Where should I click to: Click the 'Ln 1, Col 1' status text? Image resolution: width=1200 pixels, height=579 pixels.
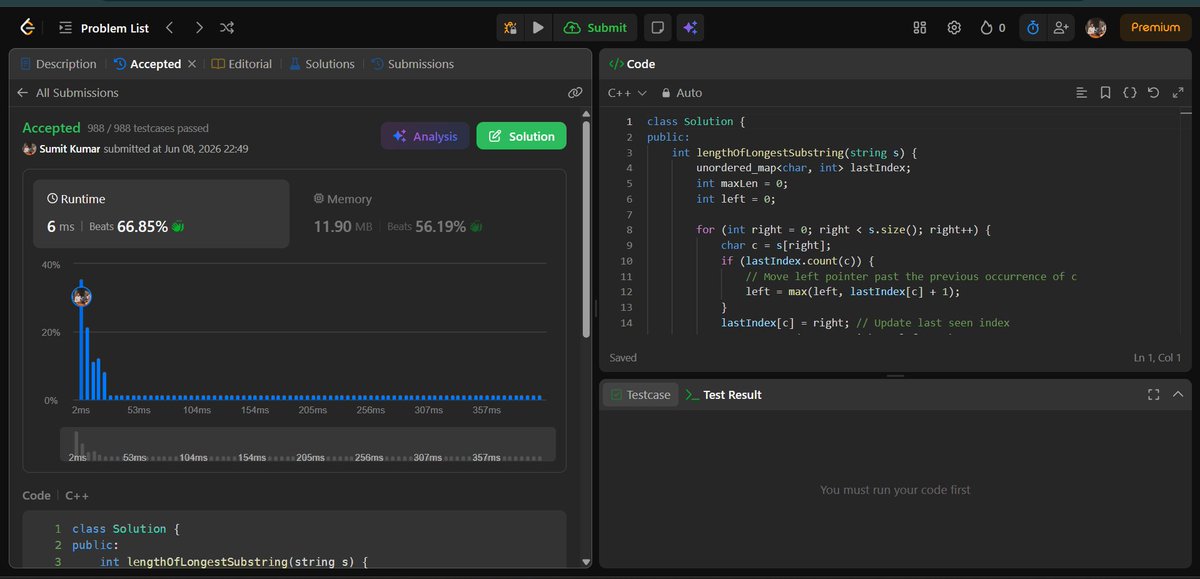1157,357
